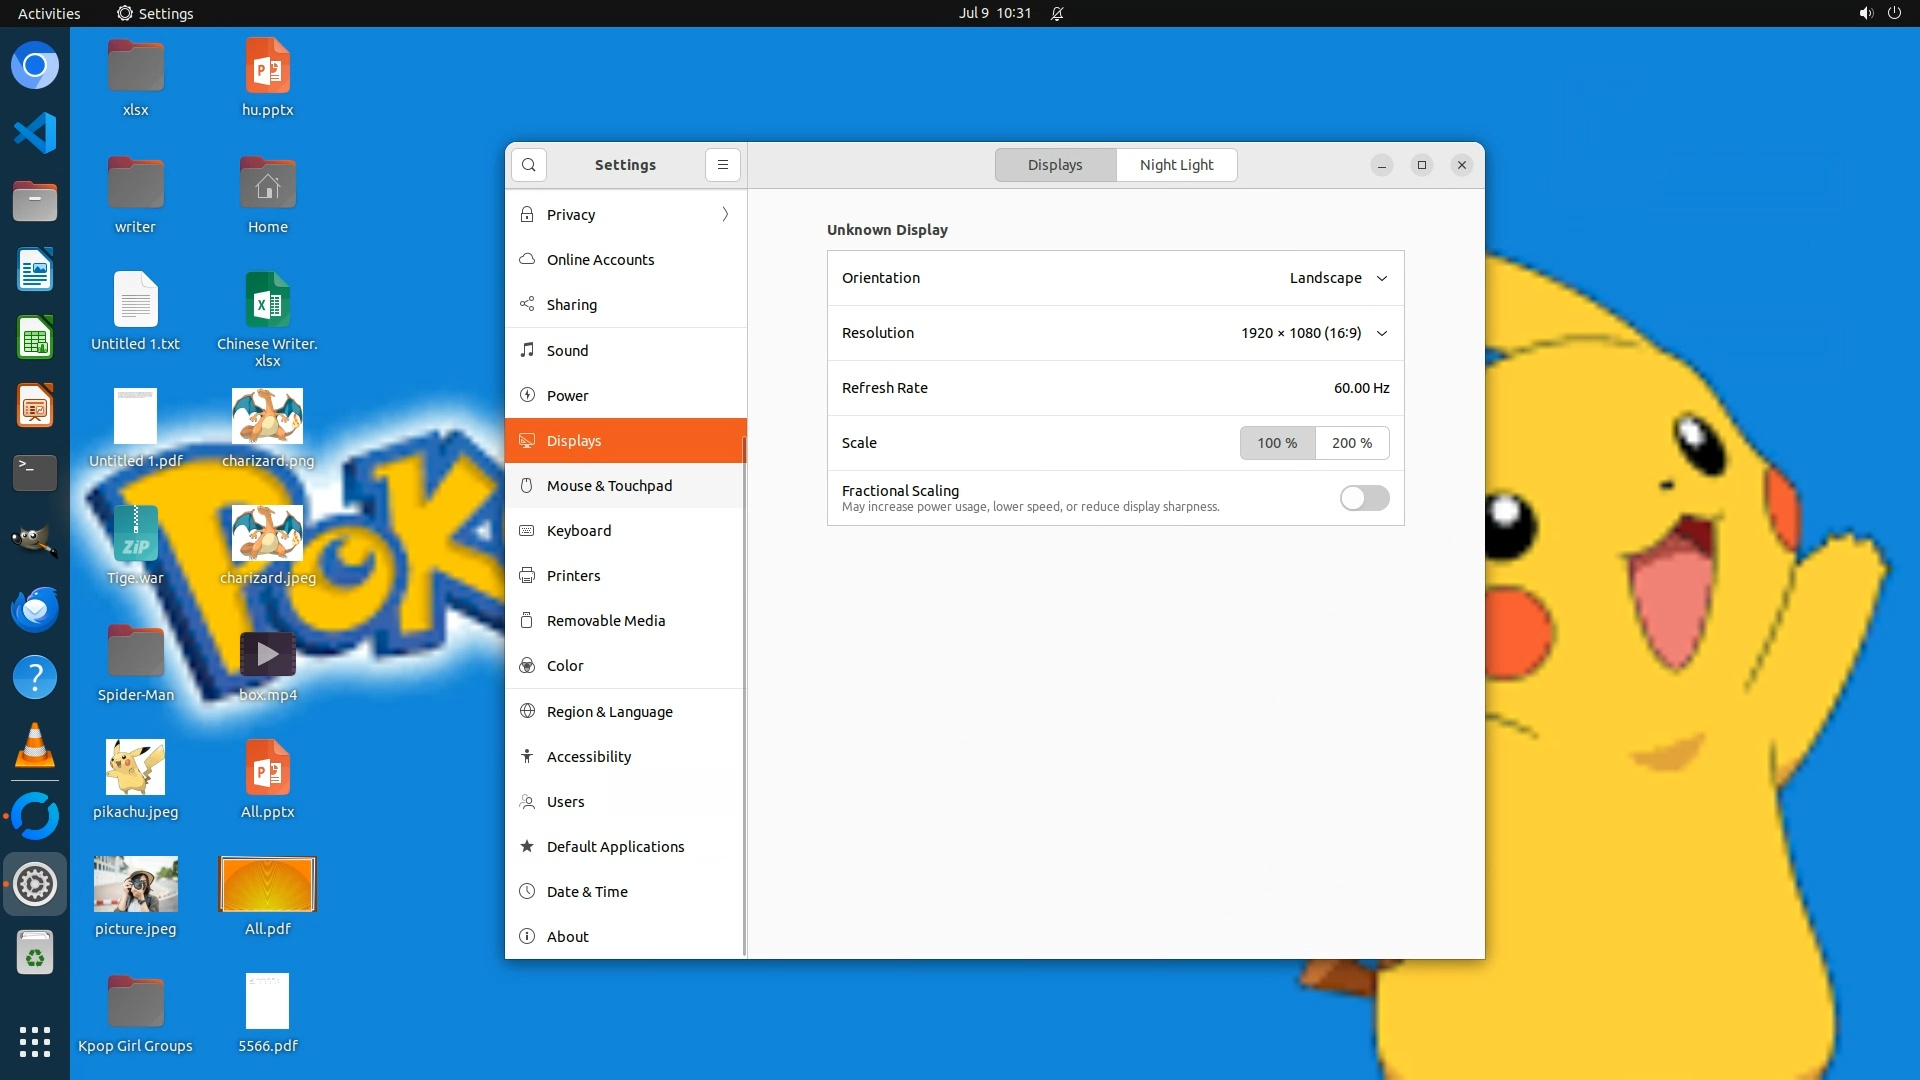Screen dimensions: 1920x1080
Task: Click the Accessibility figure icon
Action: click(527, 757)
